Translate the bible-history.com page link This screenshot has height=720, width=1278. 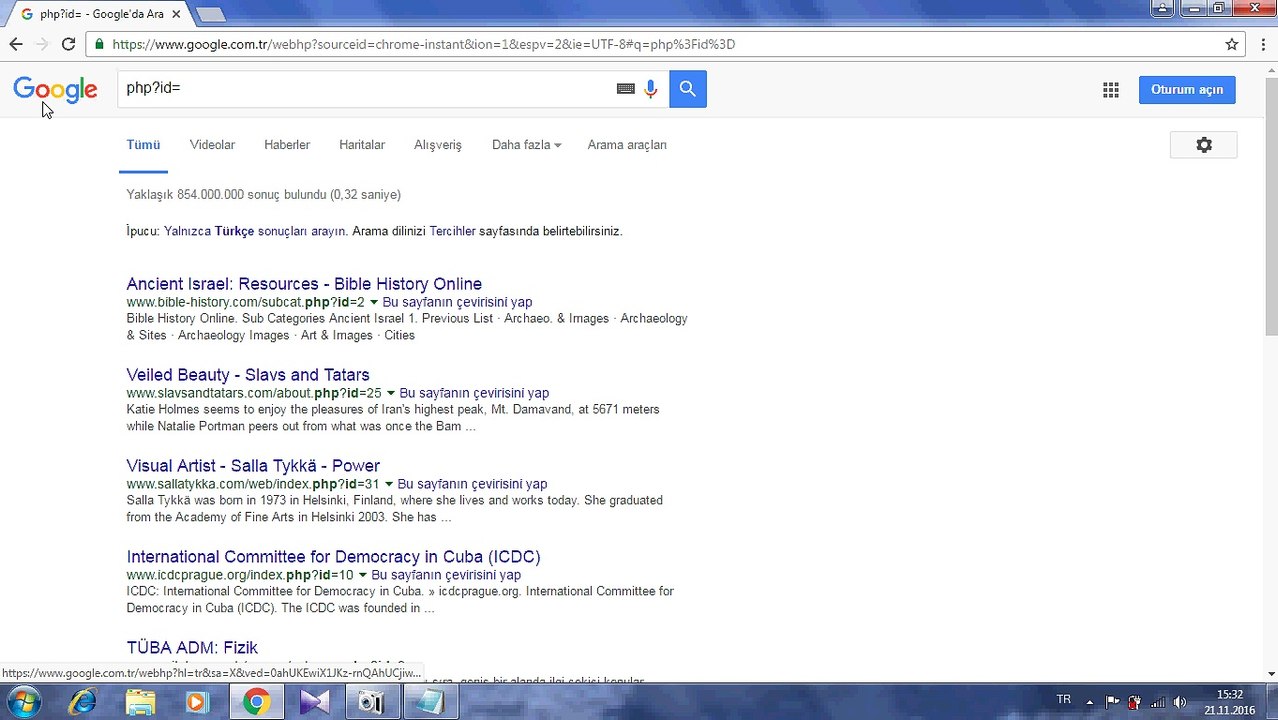coord(457,302)
